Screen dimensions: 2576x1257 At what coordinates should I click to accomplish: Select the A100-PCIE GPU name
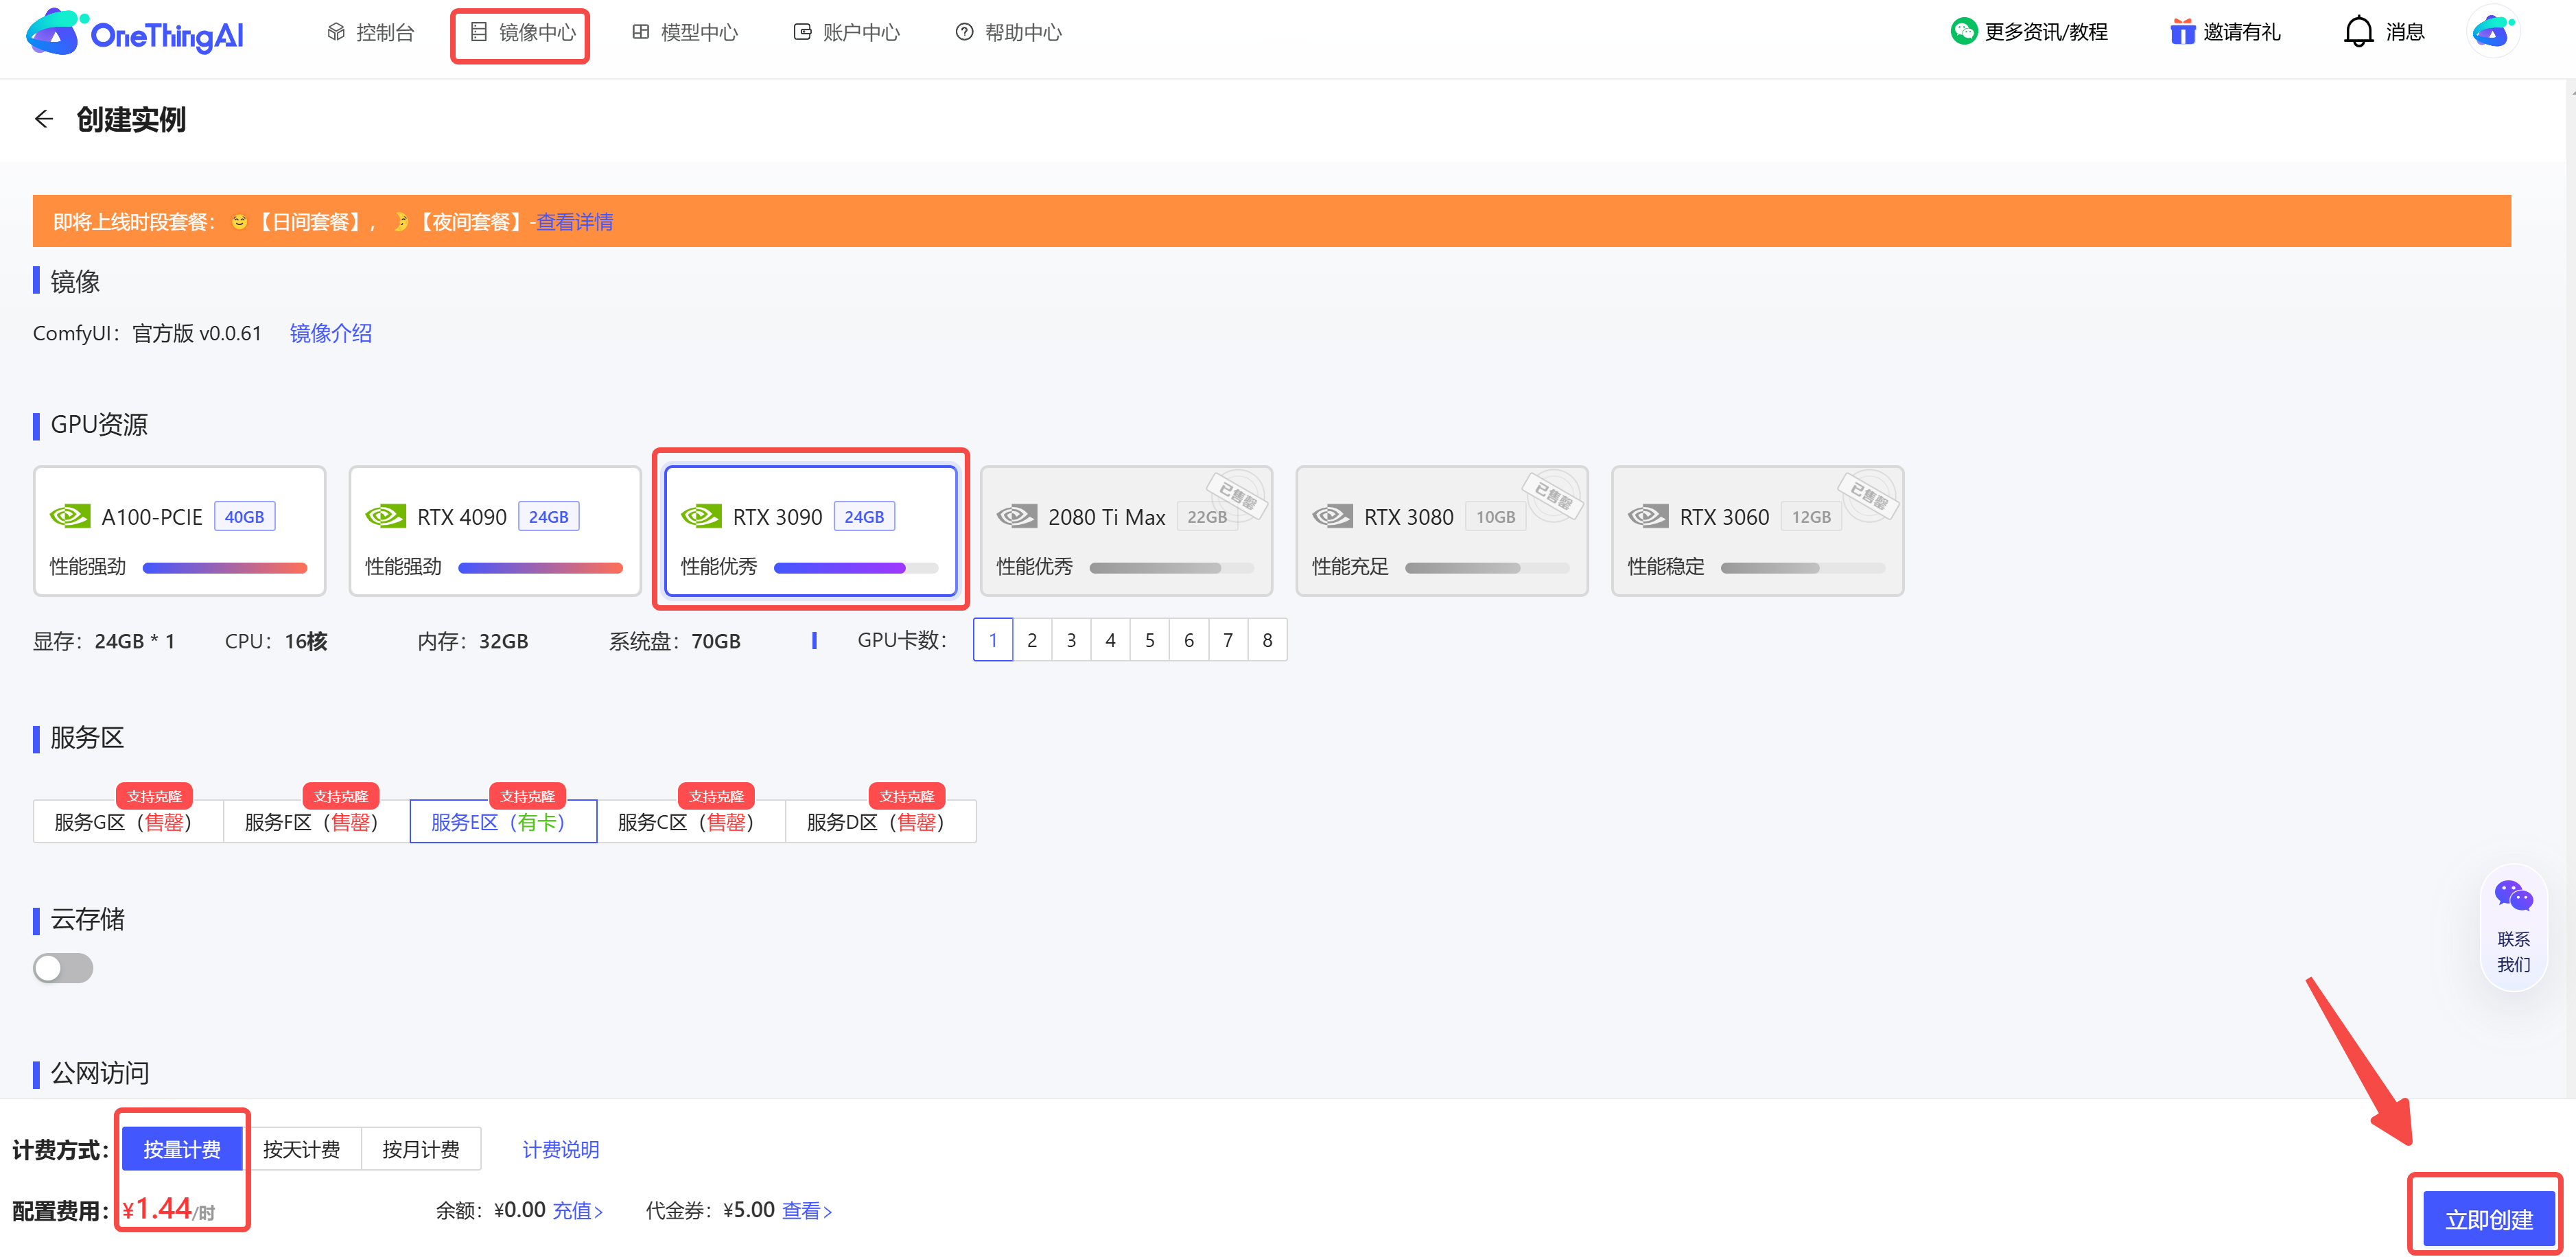pos(152,517)
